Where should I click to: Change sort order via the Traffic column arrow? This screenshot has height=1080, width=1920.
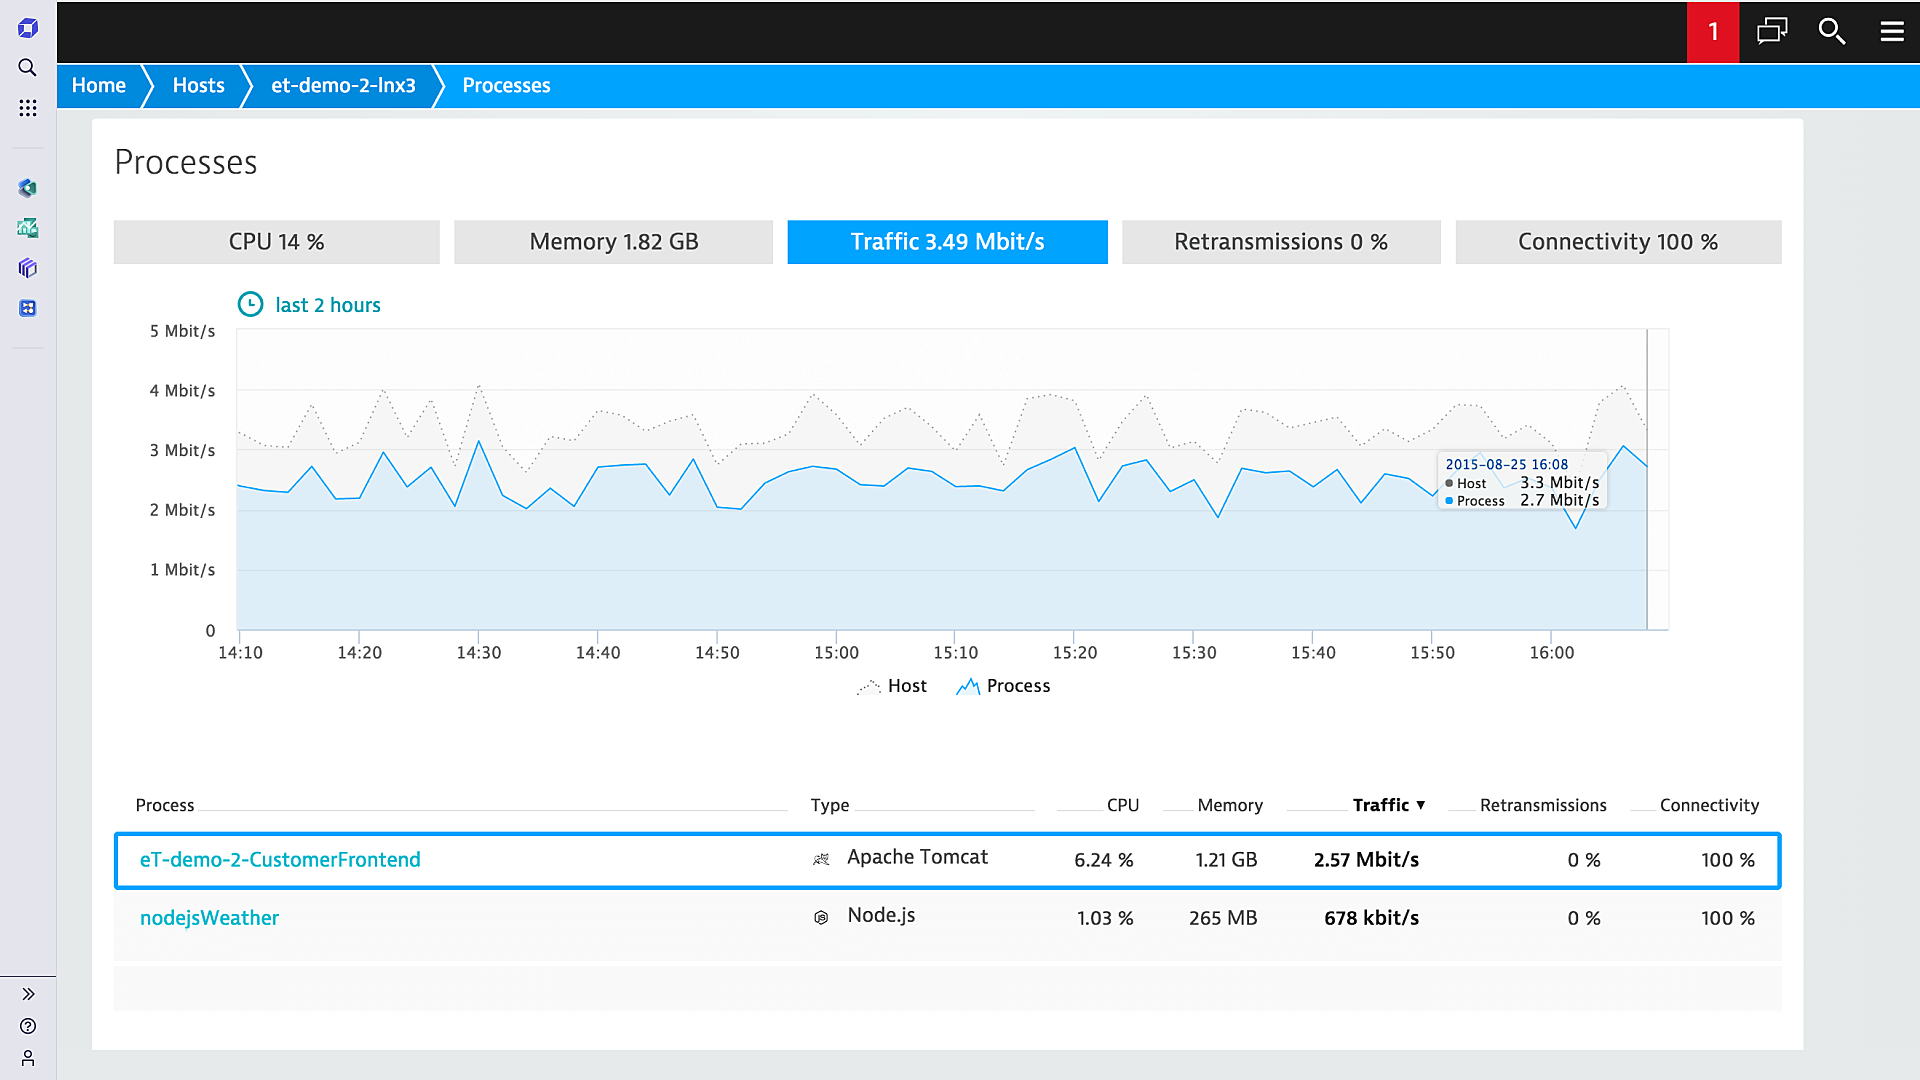1421,805
